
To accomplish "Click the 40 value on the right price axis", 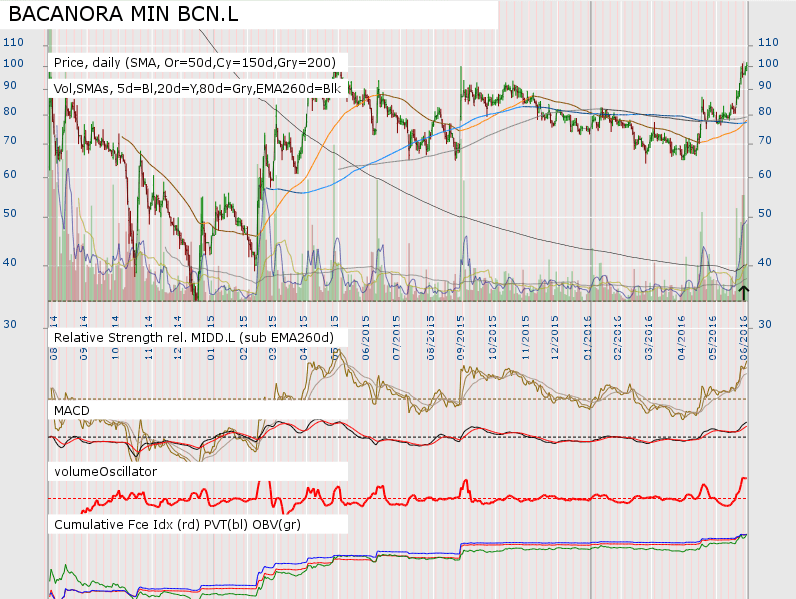I will tap(768, 263).
